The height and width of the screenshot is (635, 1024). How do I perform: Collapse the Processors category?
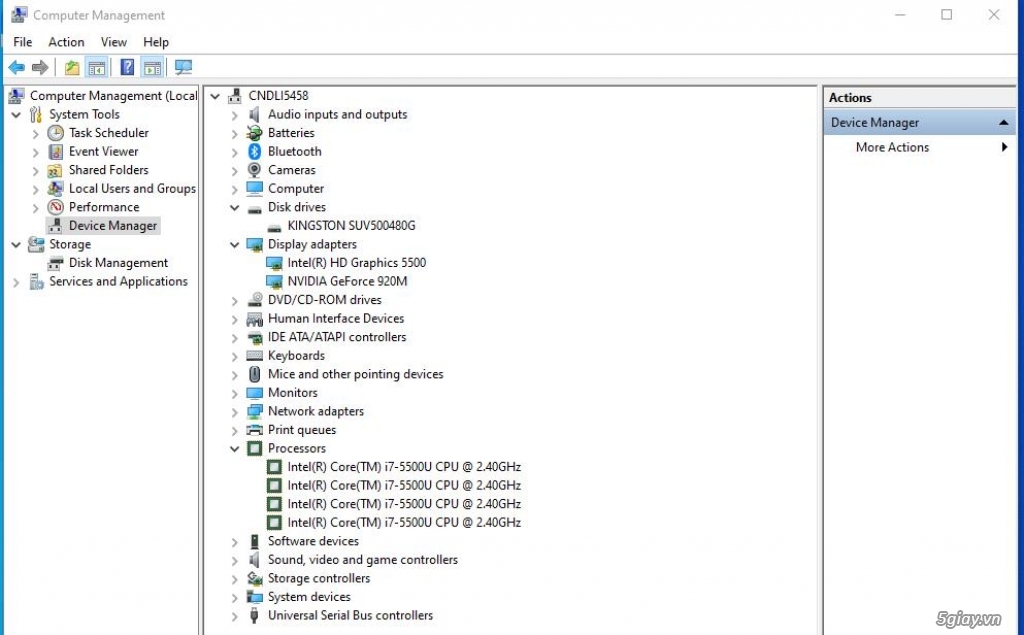coord(234,449)
